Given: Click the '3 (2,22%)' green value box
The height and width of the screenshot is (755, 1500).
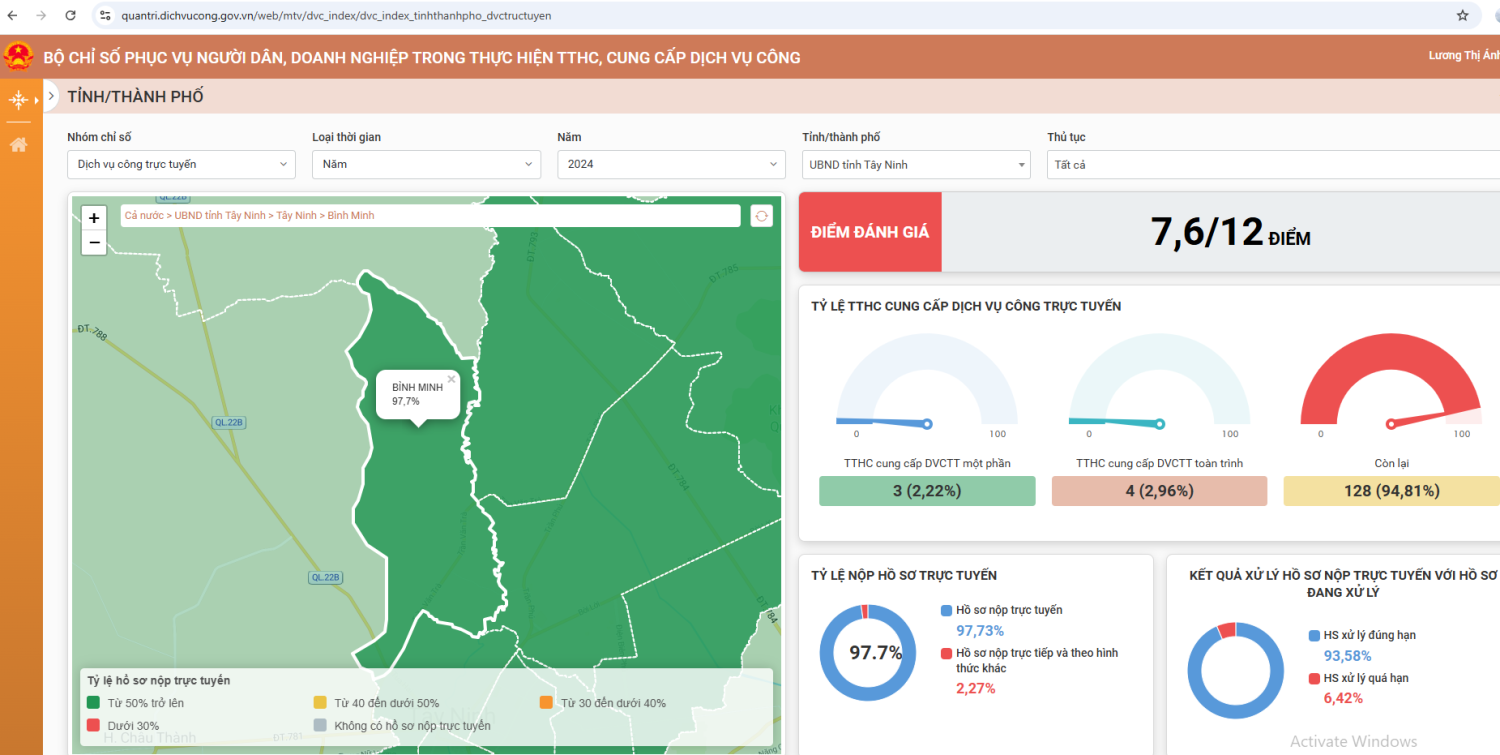Looking at the screenshot, I should [x=927, y=491].
